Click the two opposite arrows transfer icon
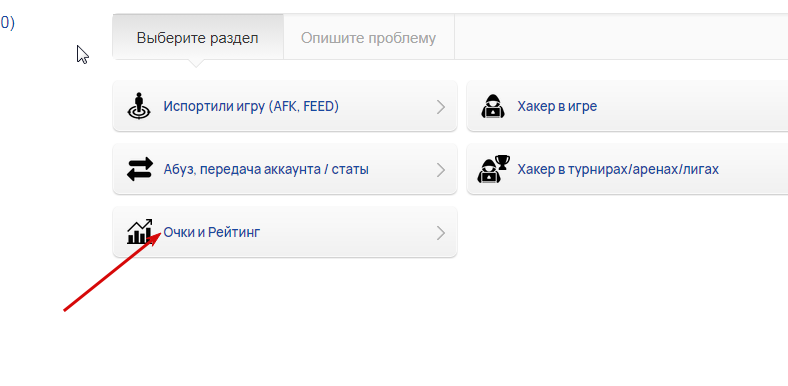Screen dimensions: 788x386 pyautogui.click(x=139, y=169)
